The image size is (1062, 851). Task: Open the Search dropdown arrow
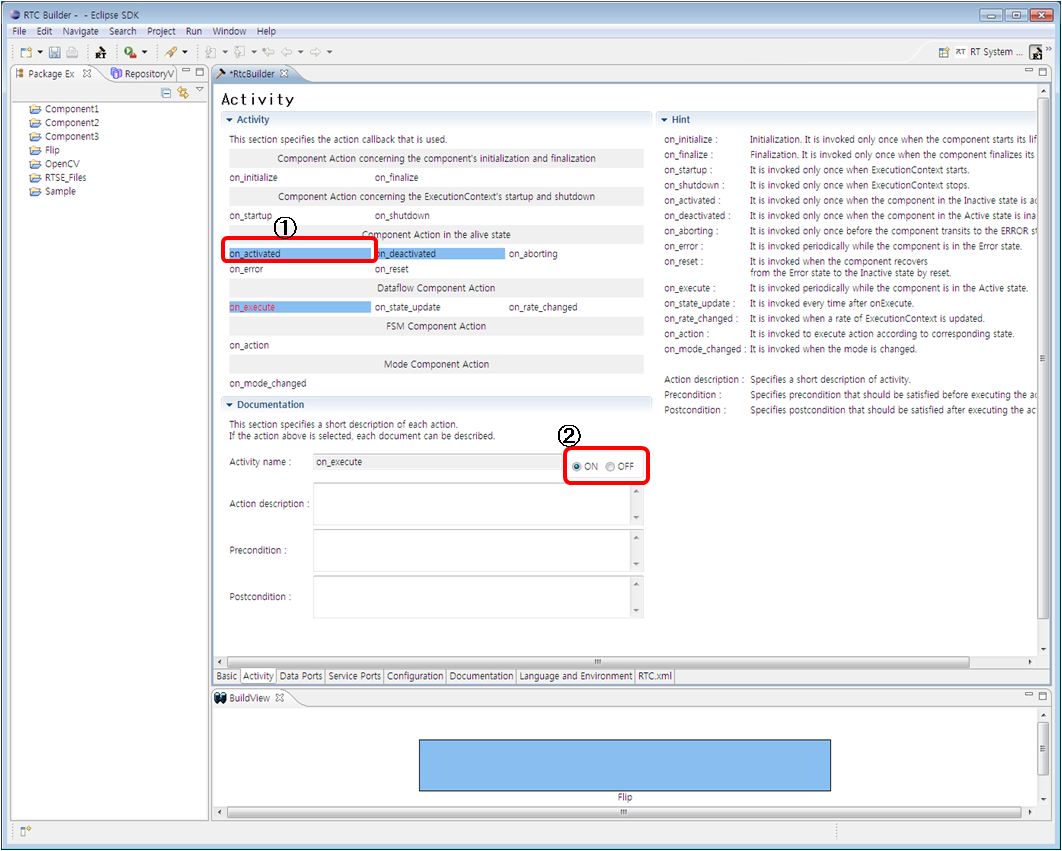(185, 52)
